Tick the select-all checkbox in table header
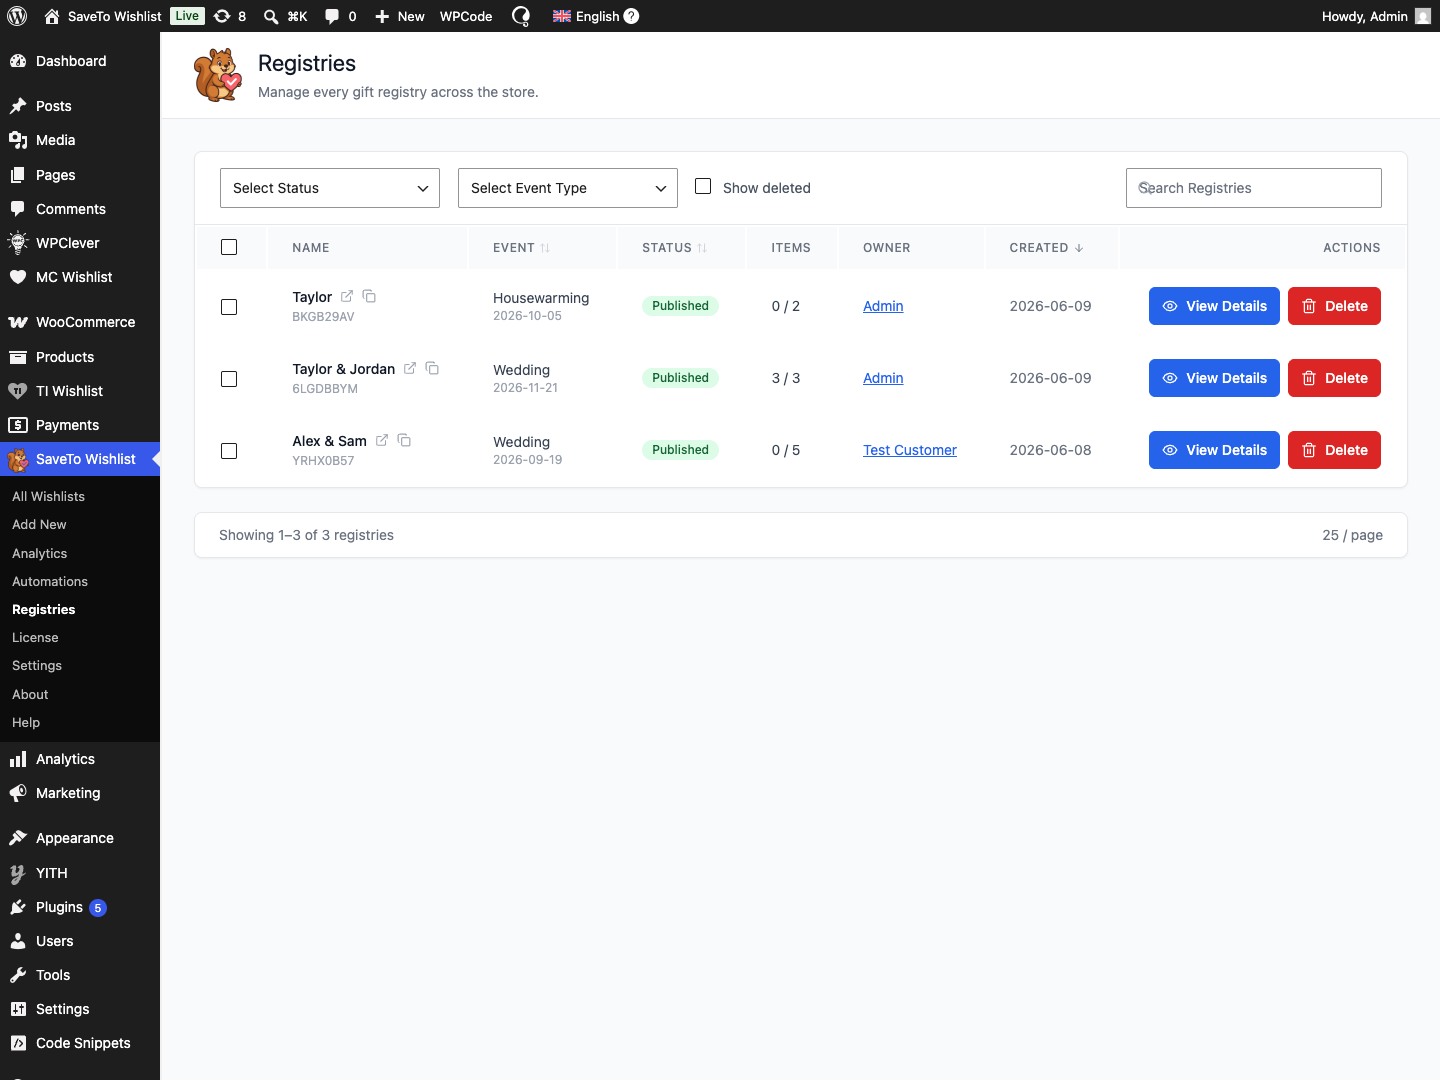Image resolution: width=1440 pixels, height=1080 pixels. pos(229,247)
